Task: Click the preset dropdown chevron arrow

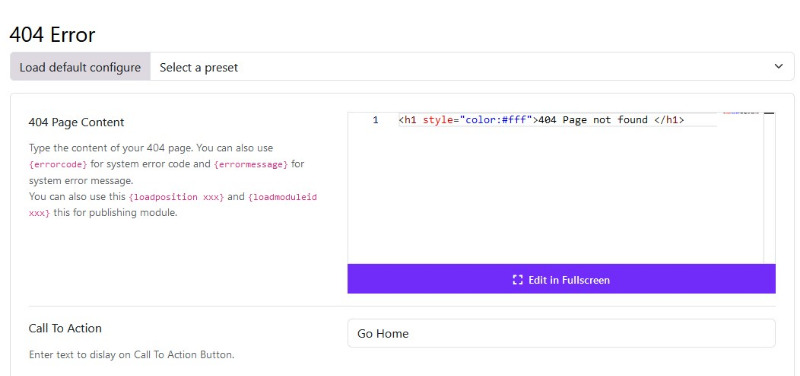Action: click(779, 66)
